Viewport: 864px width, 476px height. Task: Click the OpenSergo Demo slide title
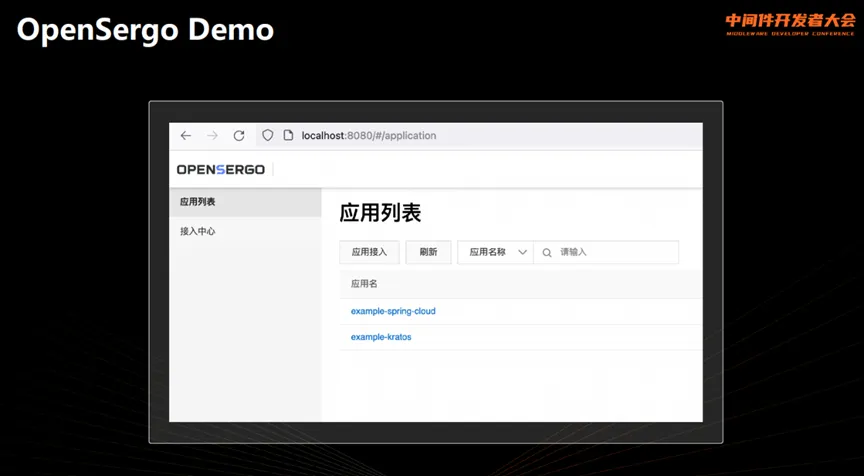(145, 30)
